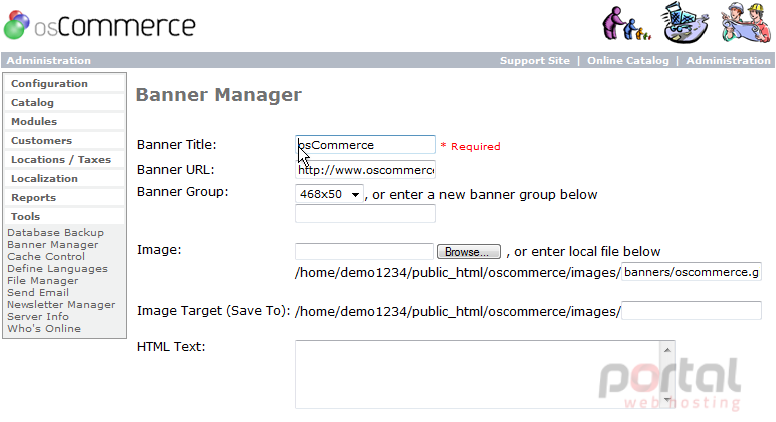This screenshot has width=776, height=422.
Task: Open the Administration workers icon
Action: click(x=746, y=22)
